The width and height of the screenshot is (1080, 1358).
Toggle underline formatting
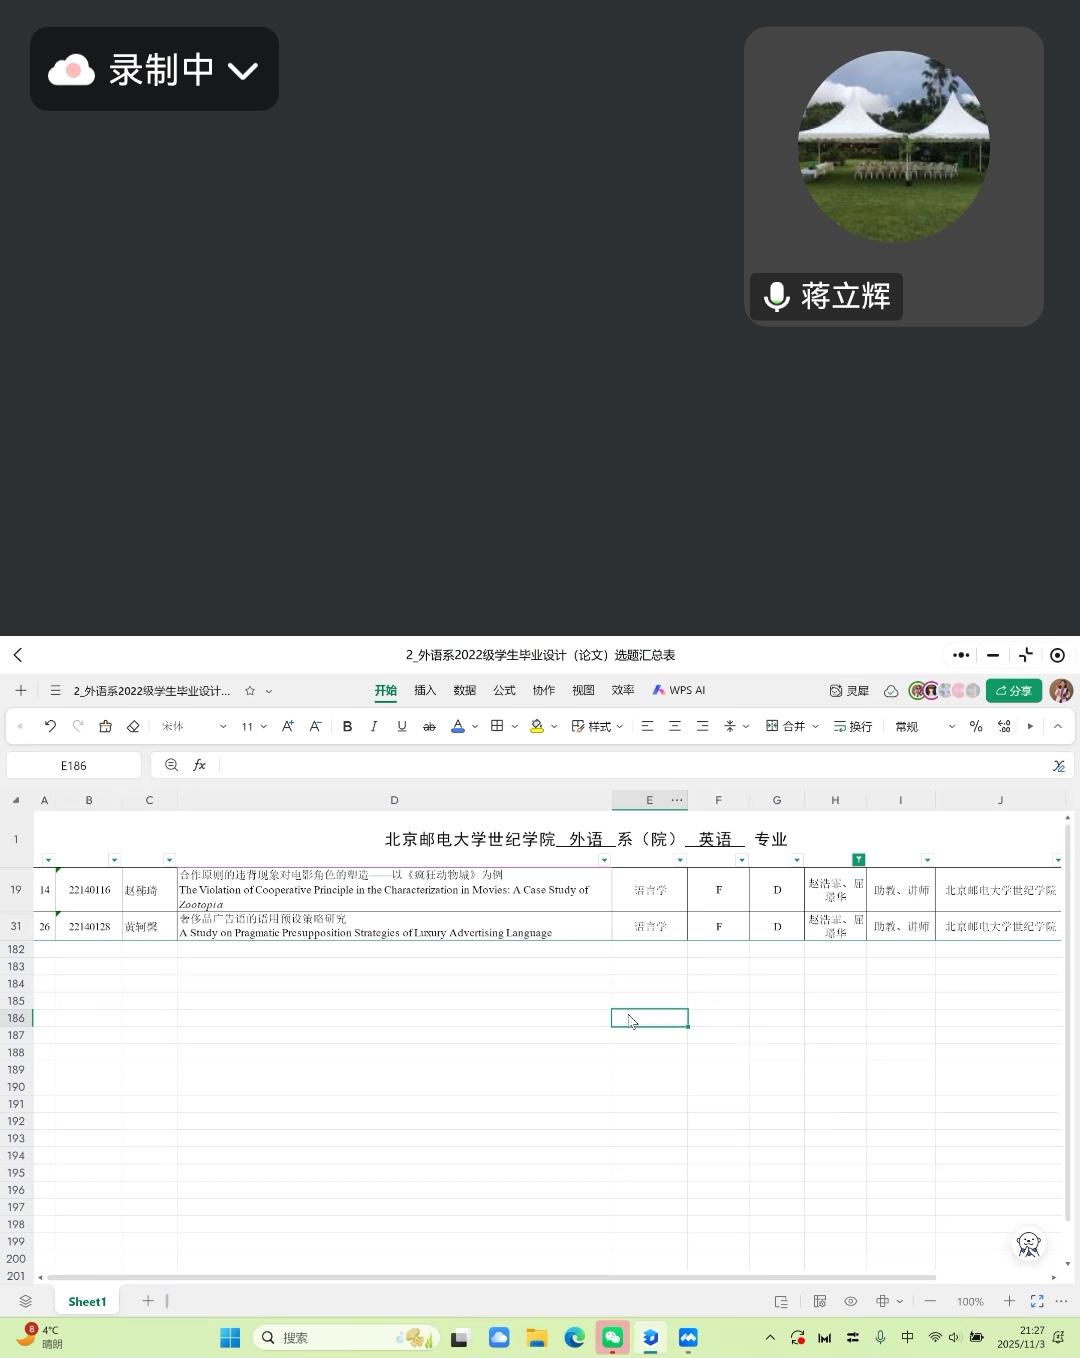coord(401,726)
